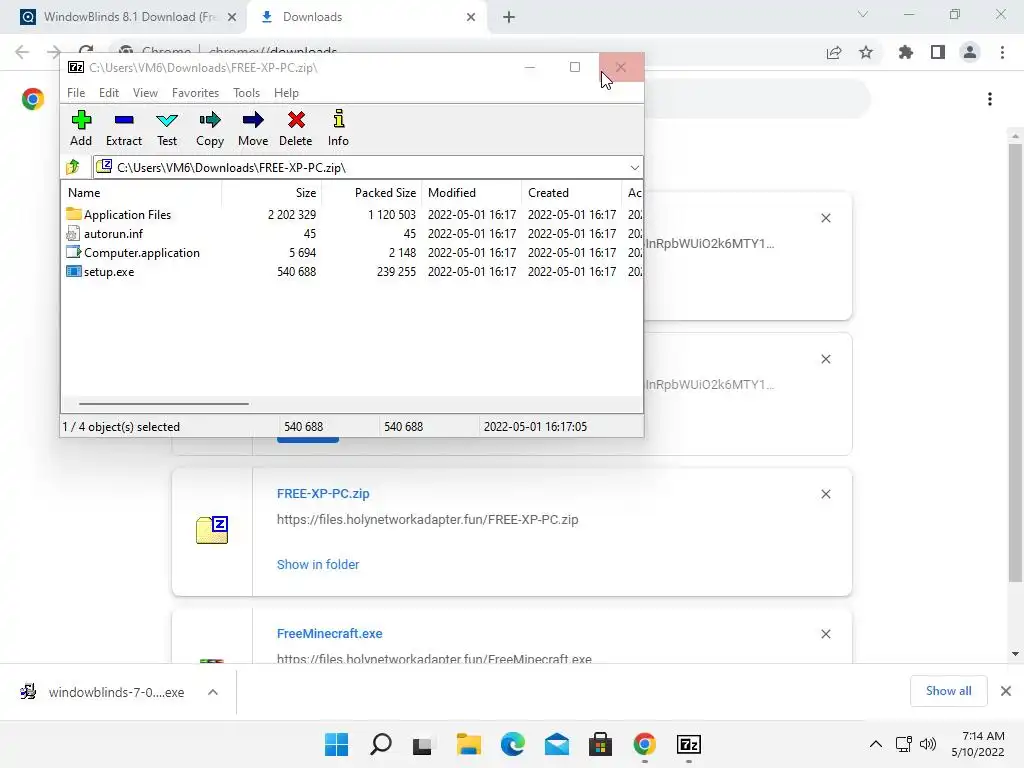Open the FreeMinecraft.exe download link
Image resolution: width=1024 pixels, height=768 pixels.
click(x=329, y=633)
